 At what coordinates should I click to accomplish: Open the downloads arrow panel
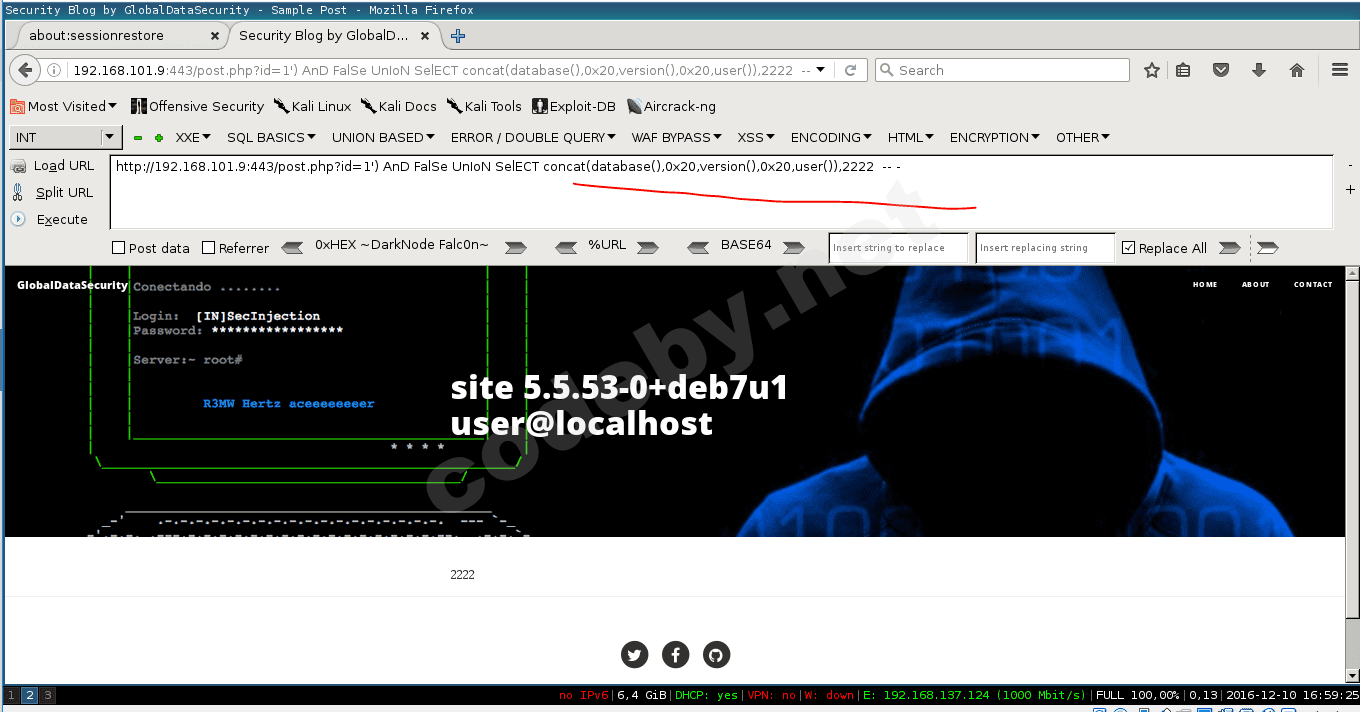point(1259,70)
